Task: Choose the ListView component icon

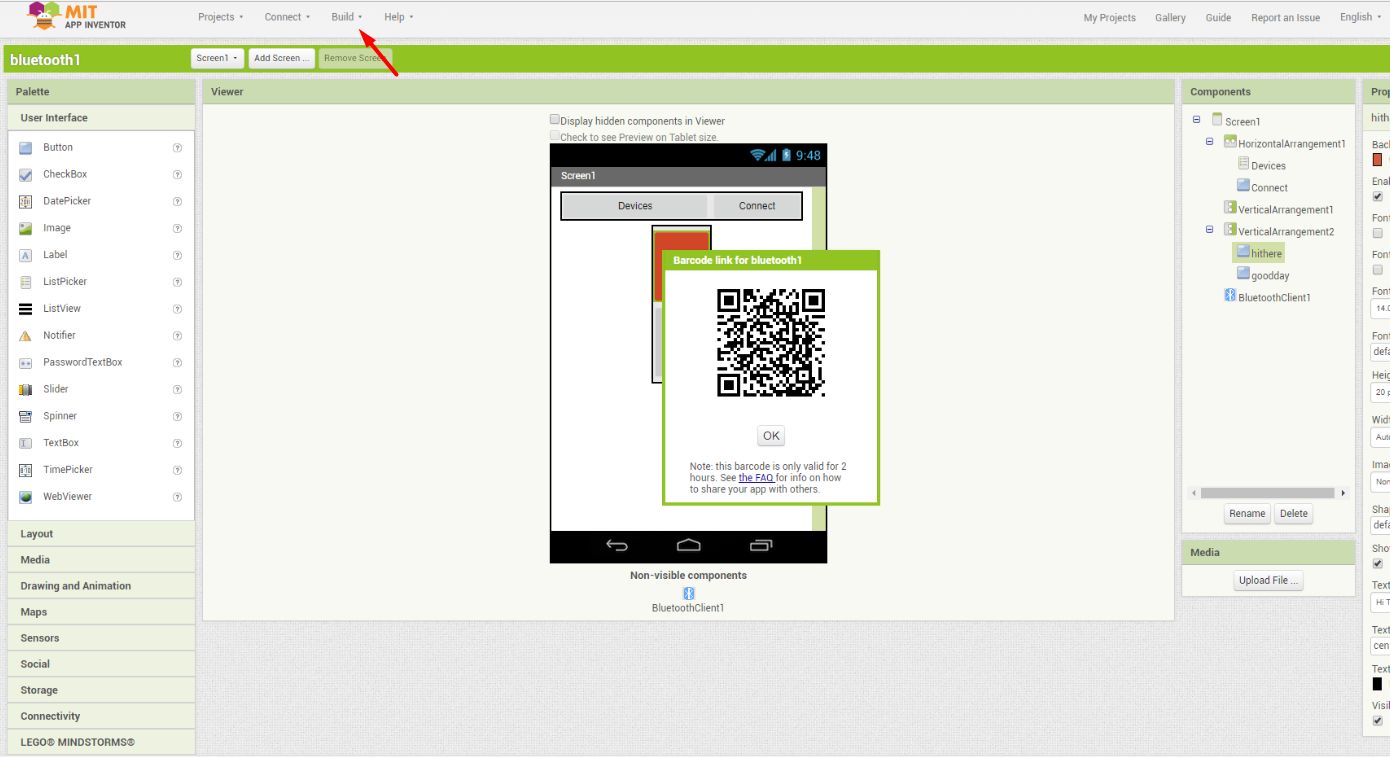Action: 26,310
